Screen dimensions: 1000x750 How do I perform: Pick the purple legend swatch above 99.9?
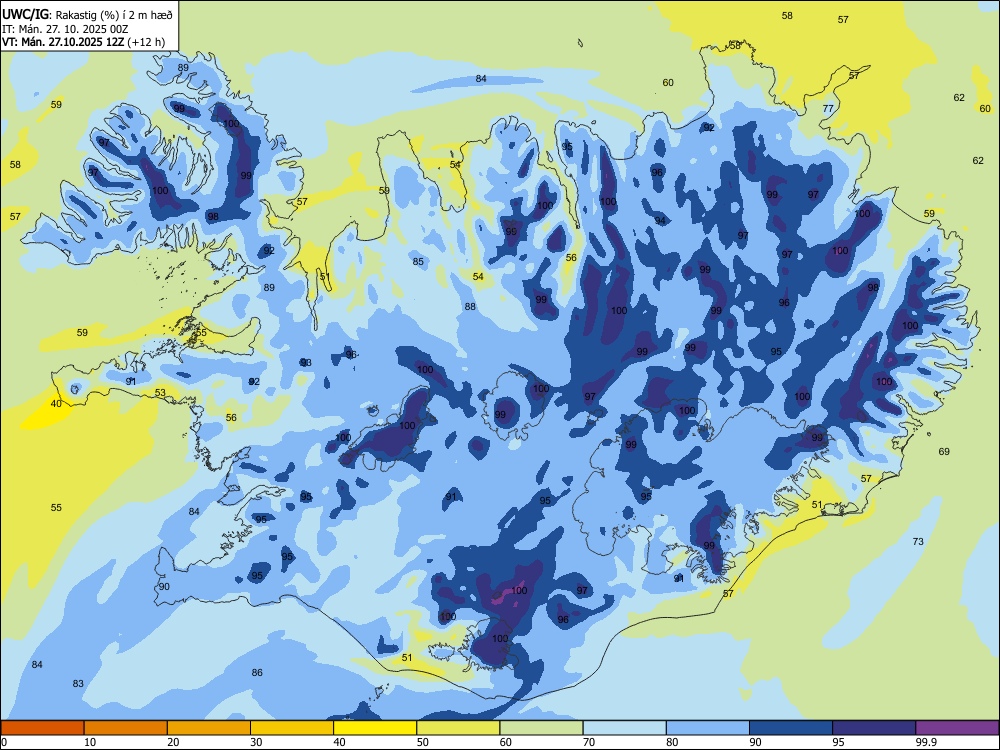coord(957,728)
